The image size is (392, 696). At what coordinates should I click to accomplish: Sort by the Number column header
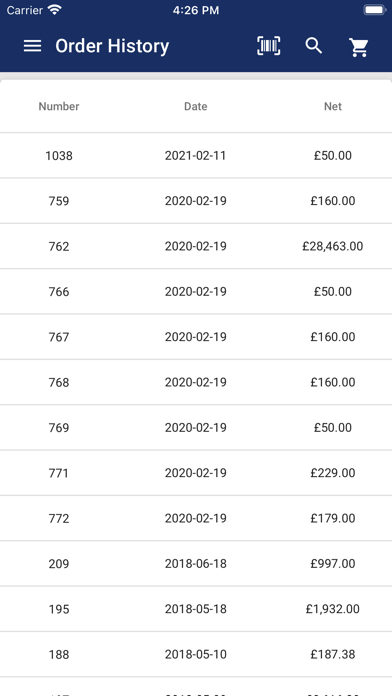59,107
